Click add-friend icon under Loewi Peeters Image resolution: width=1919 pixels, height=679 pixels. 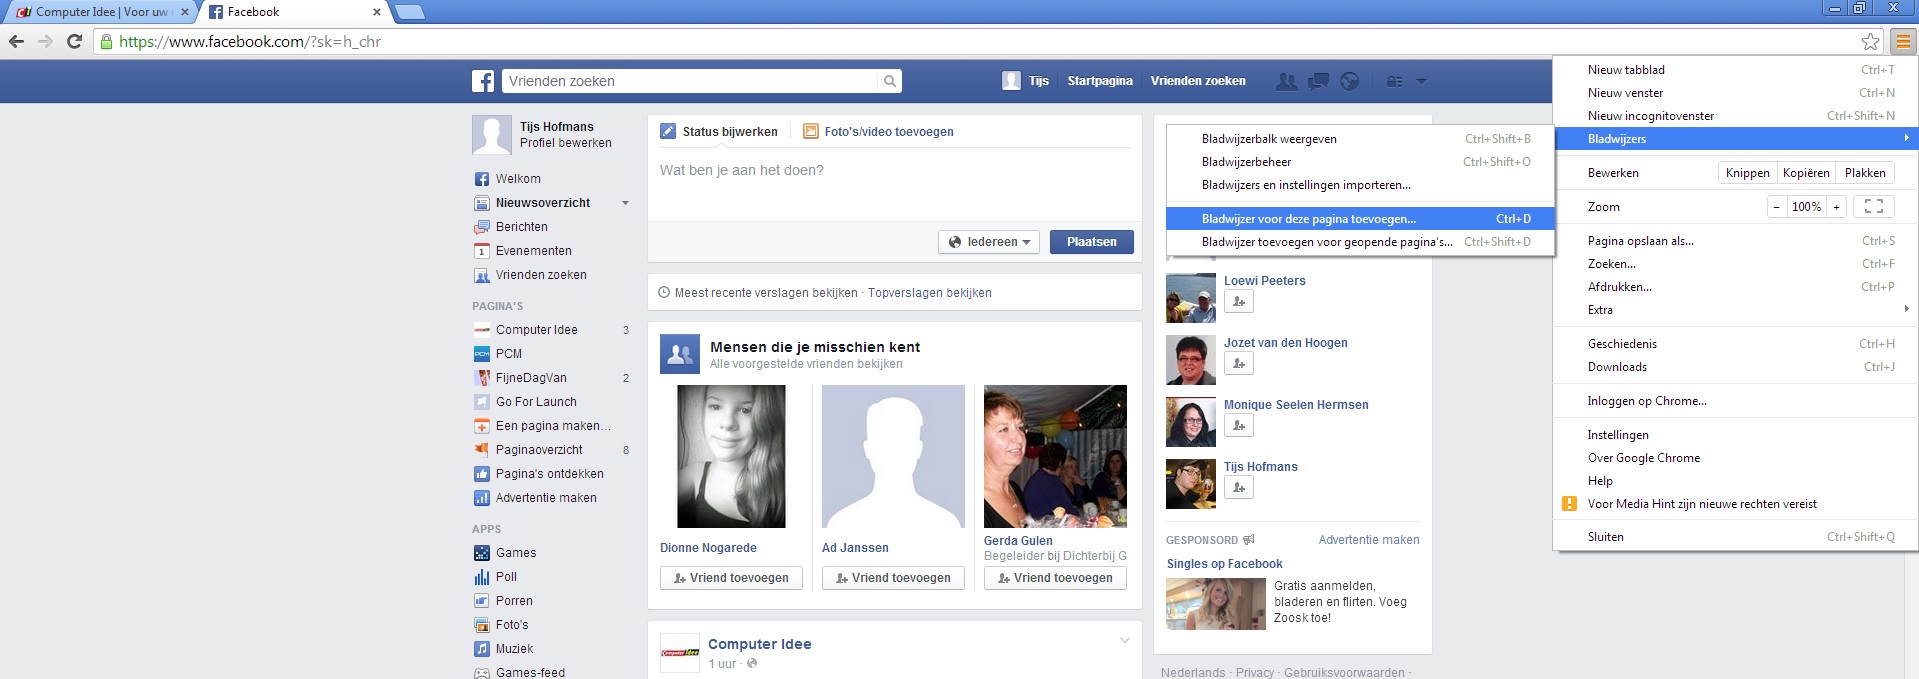(x=1239, y=301)
